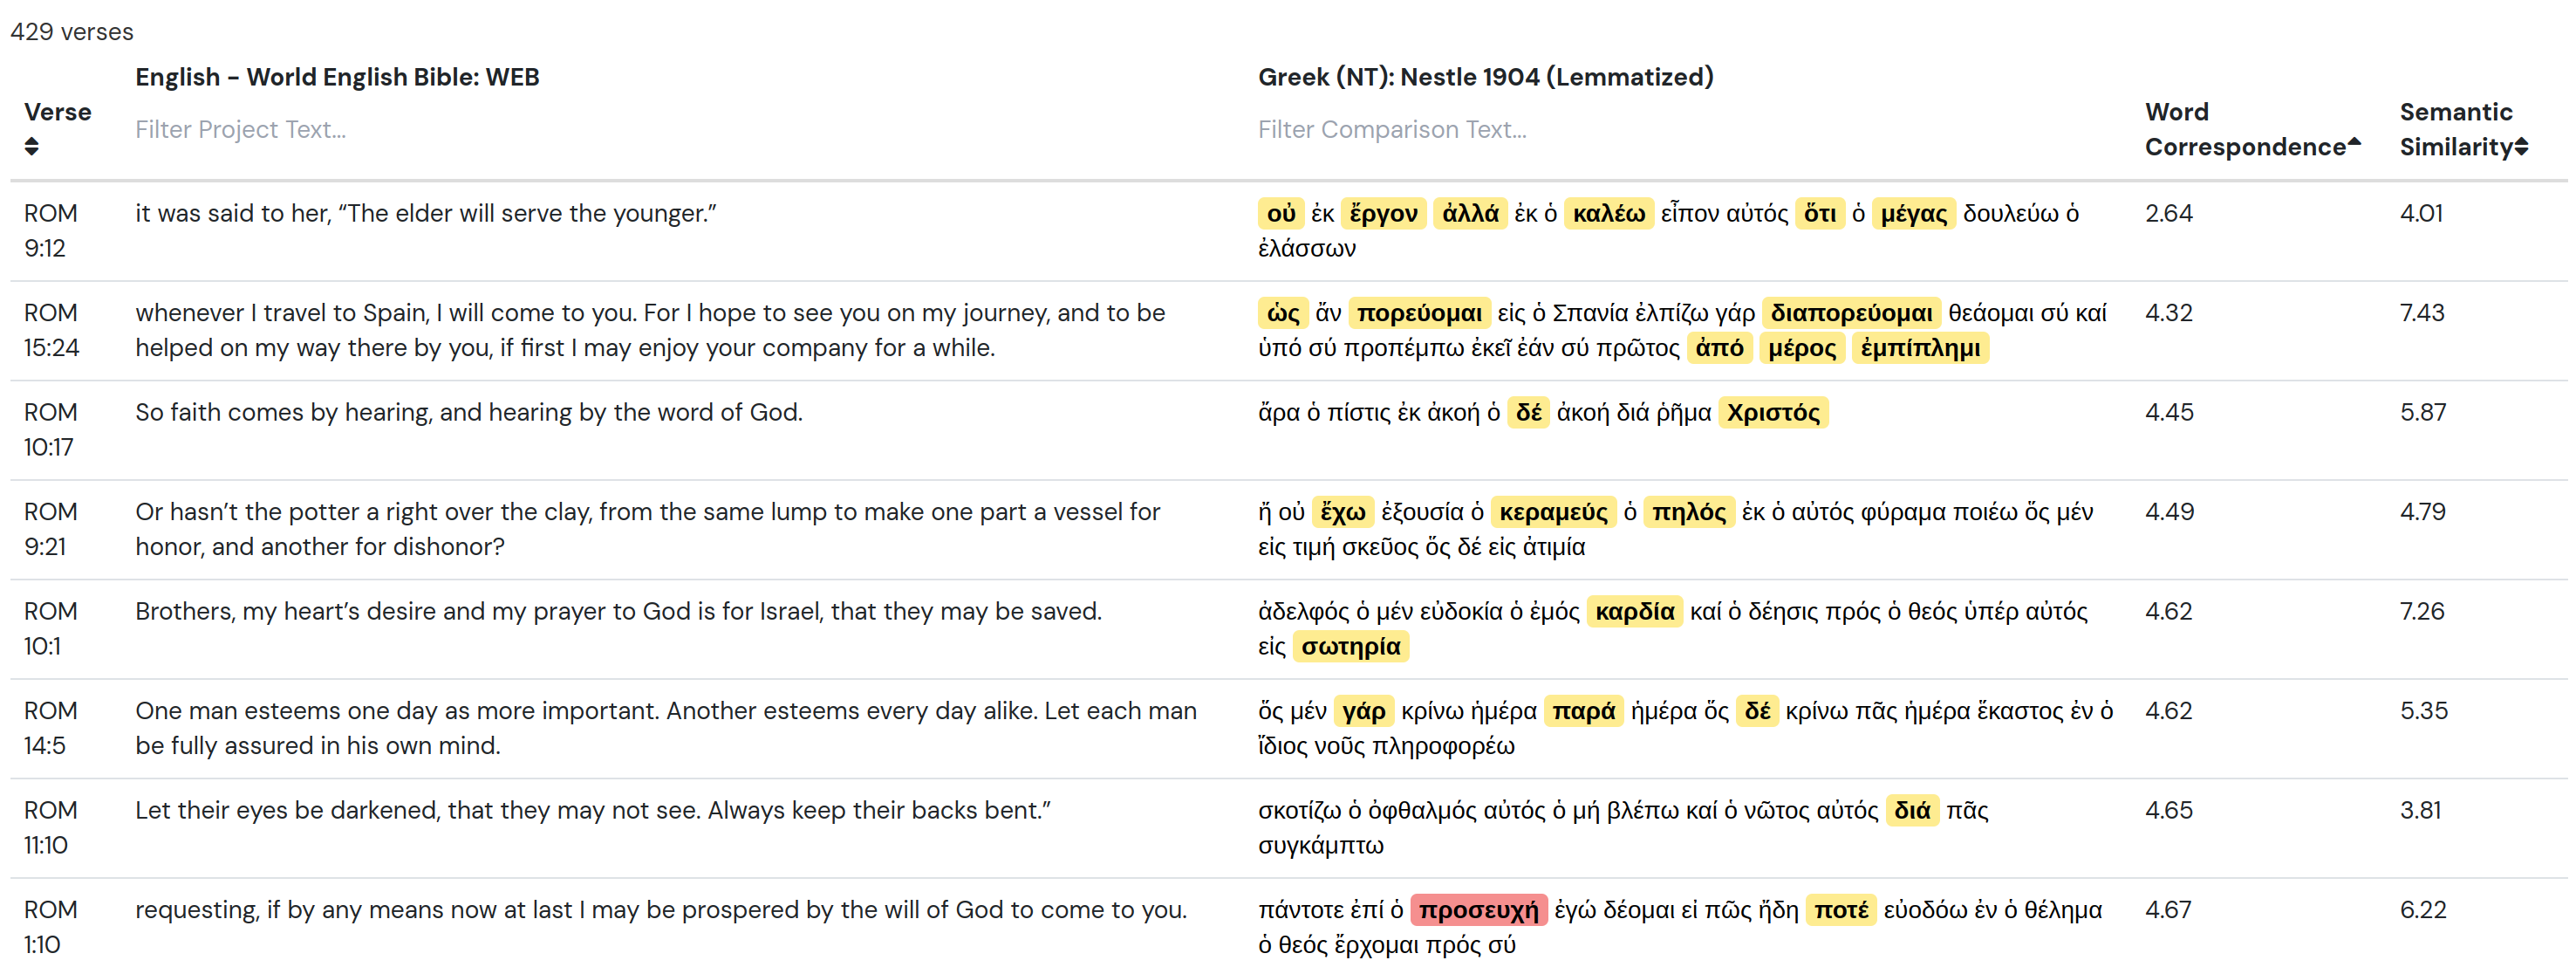Sort by the Semantic Similarity arrows
Screen dimensions: 2576x974
click(2521, 147)
